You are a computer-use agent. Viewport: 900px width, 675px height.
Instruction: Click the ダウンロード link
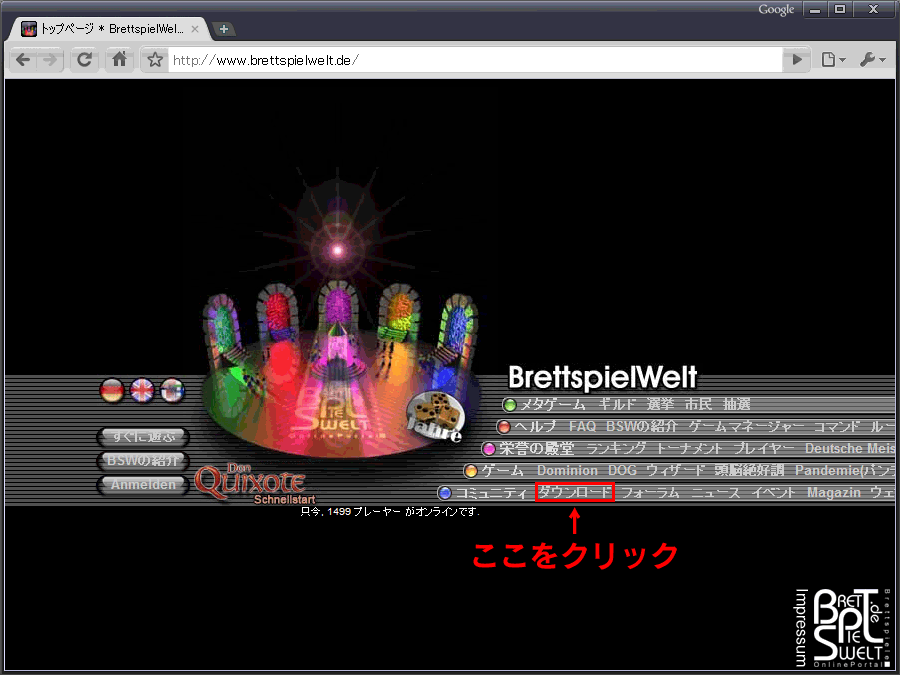[x=575, y=492]
